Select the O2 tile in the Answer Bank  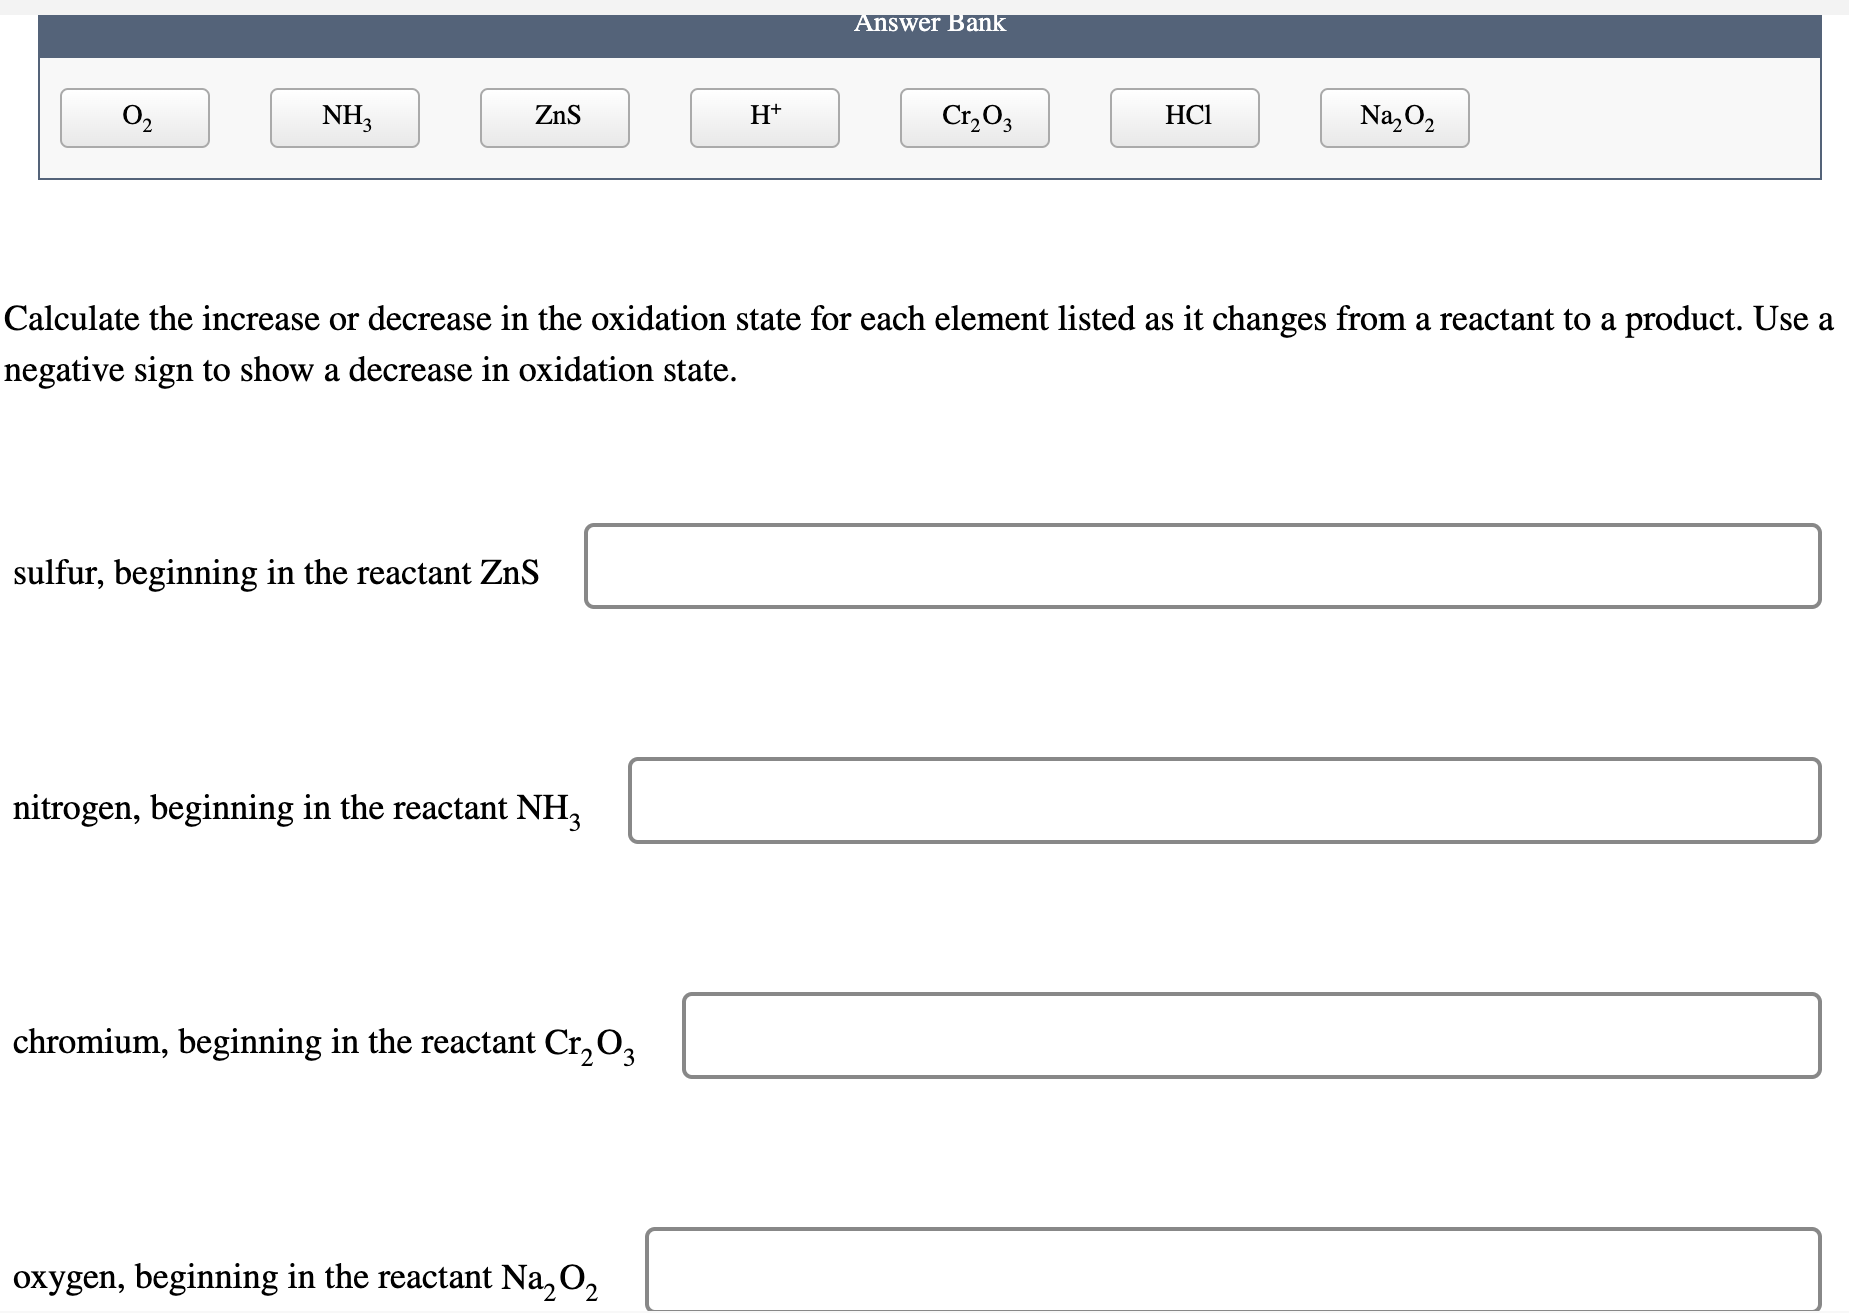pos(135,117)
